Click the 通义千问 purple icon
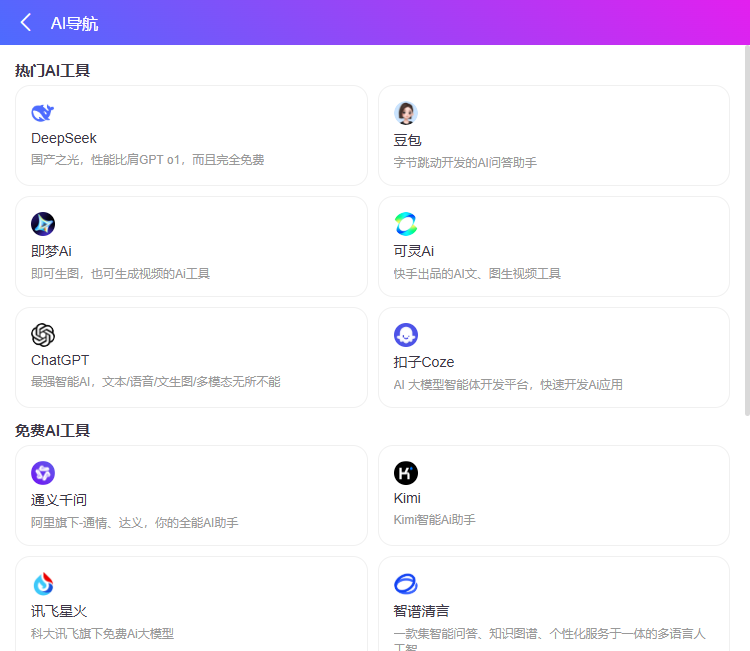This screenshot has height=651, width=750. click(x=43, y=473)
